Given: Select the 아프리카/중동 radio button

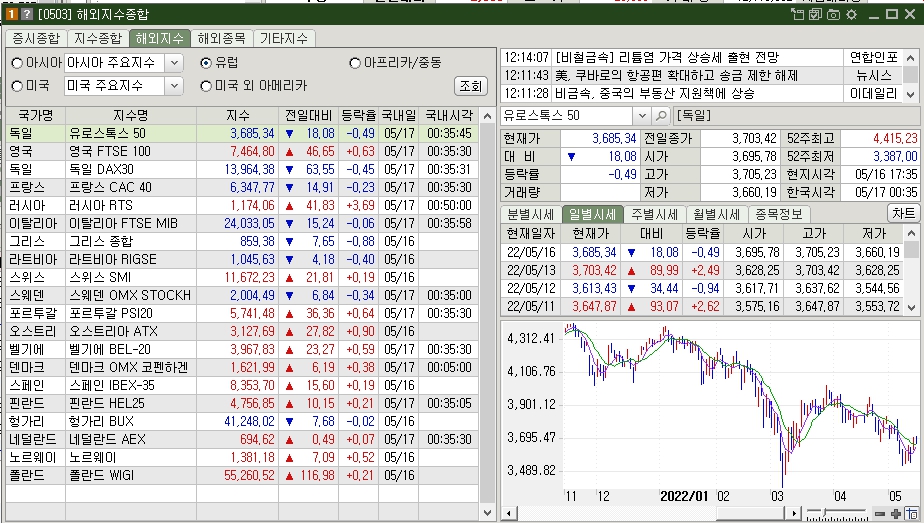Looking at the screenshot, I should pyautogui.click(x=355, y=63).
